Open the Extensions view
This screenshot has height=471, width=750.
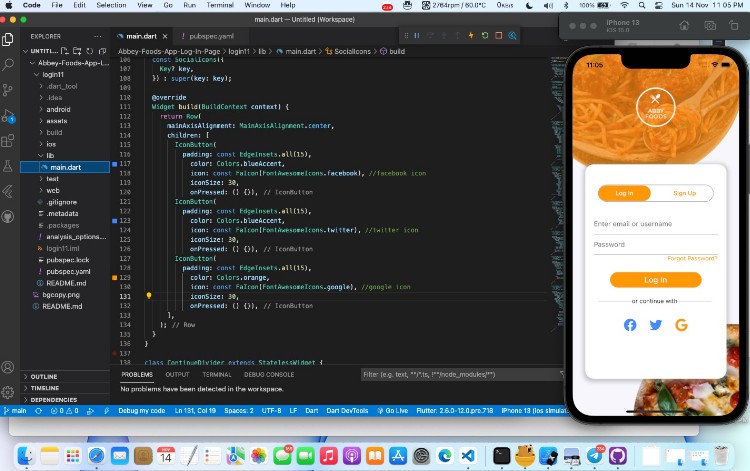[8, 141]
